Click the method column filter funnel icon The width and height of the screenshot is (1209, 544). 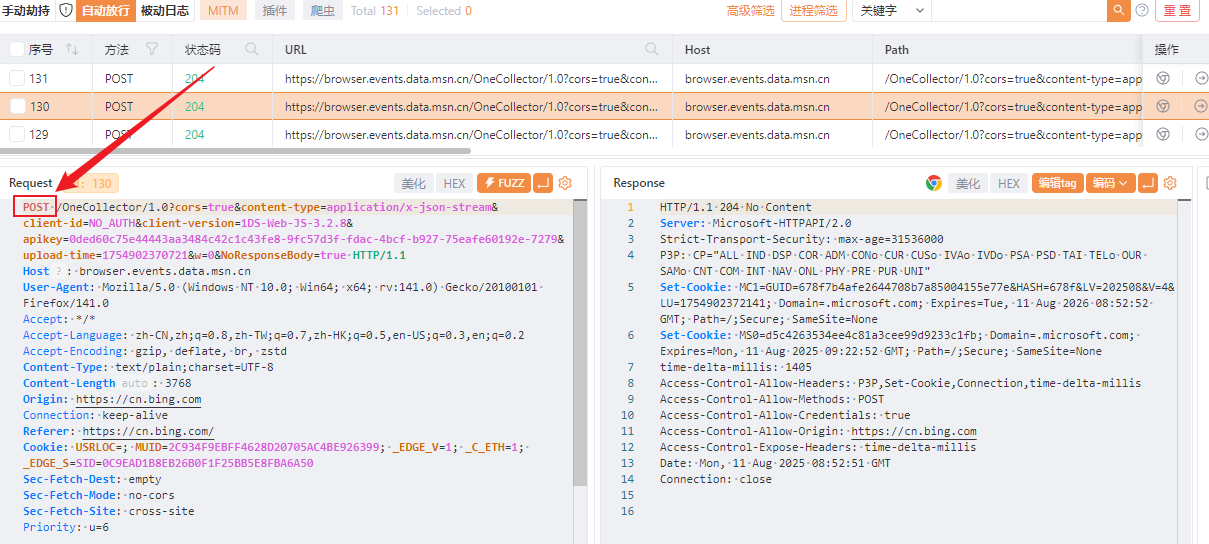pos(152,49)
